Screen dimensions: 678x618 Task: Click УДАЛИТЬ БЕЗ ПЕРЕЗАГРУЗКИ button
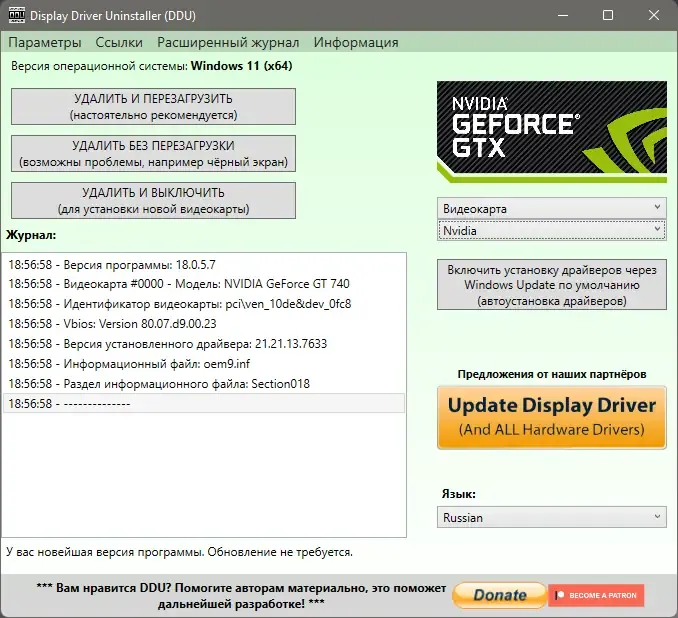pyautogui.click(x=154, y=154)
